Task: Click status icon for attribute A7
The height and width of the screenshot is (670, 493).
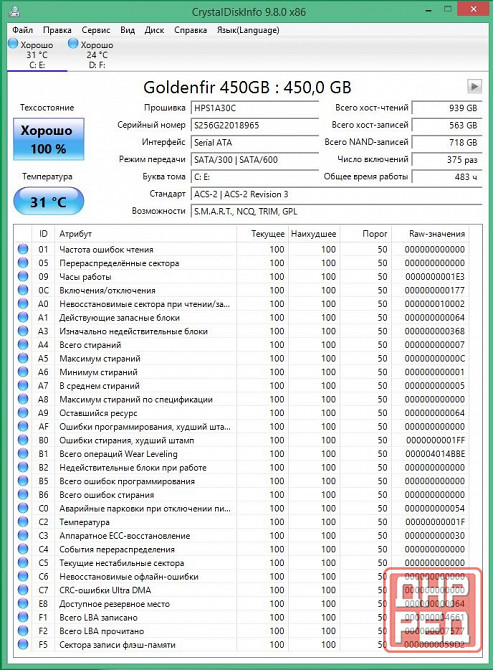Action: [23, 385]
